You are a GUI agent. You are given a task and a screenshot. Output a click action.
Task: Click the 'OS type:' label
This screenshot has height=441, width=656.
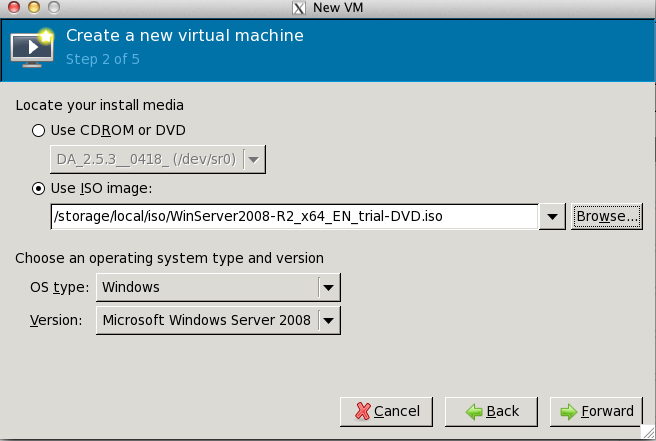[x=59, y=287]
